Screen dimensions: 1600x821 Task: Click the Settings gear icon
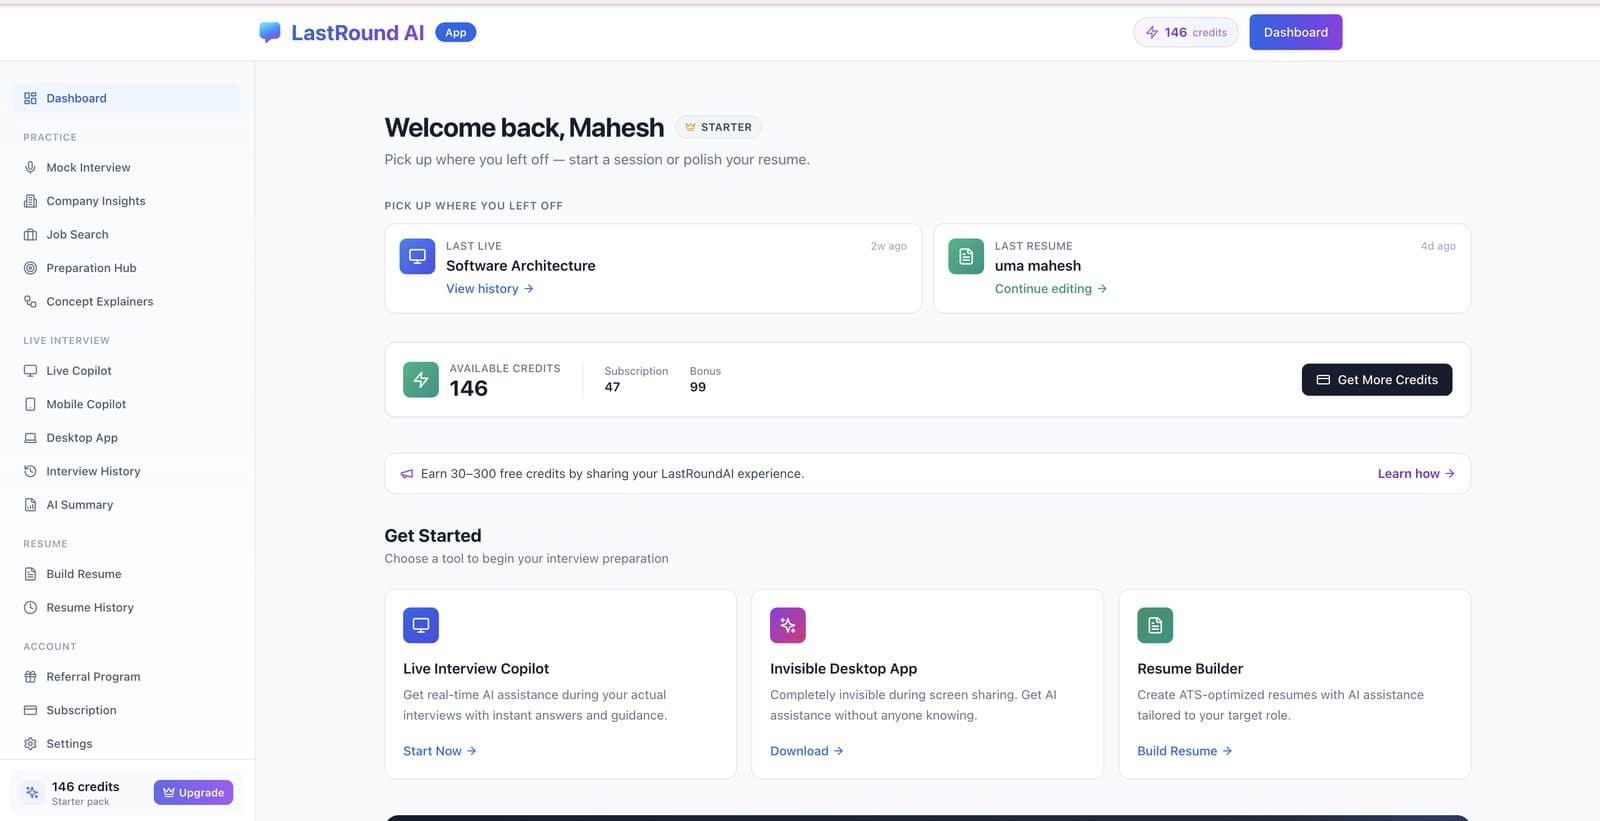click(x=30, y=744)
